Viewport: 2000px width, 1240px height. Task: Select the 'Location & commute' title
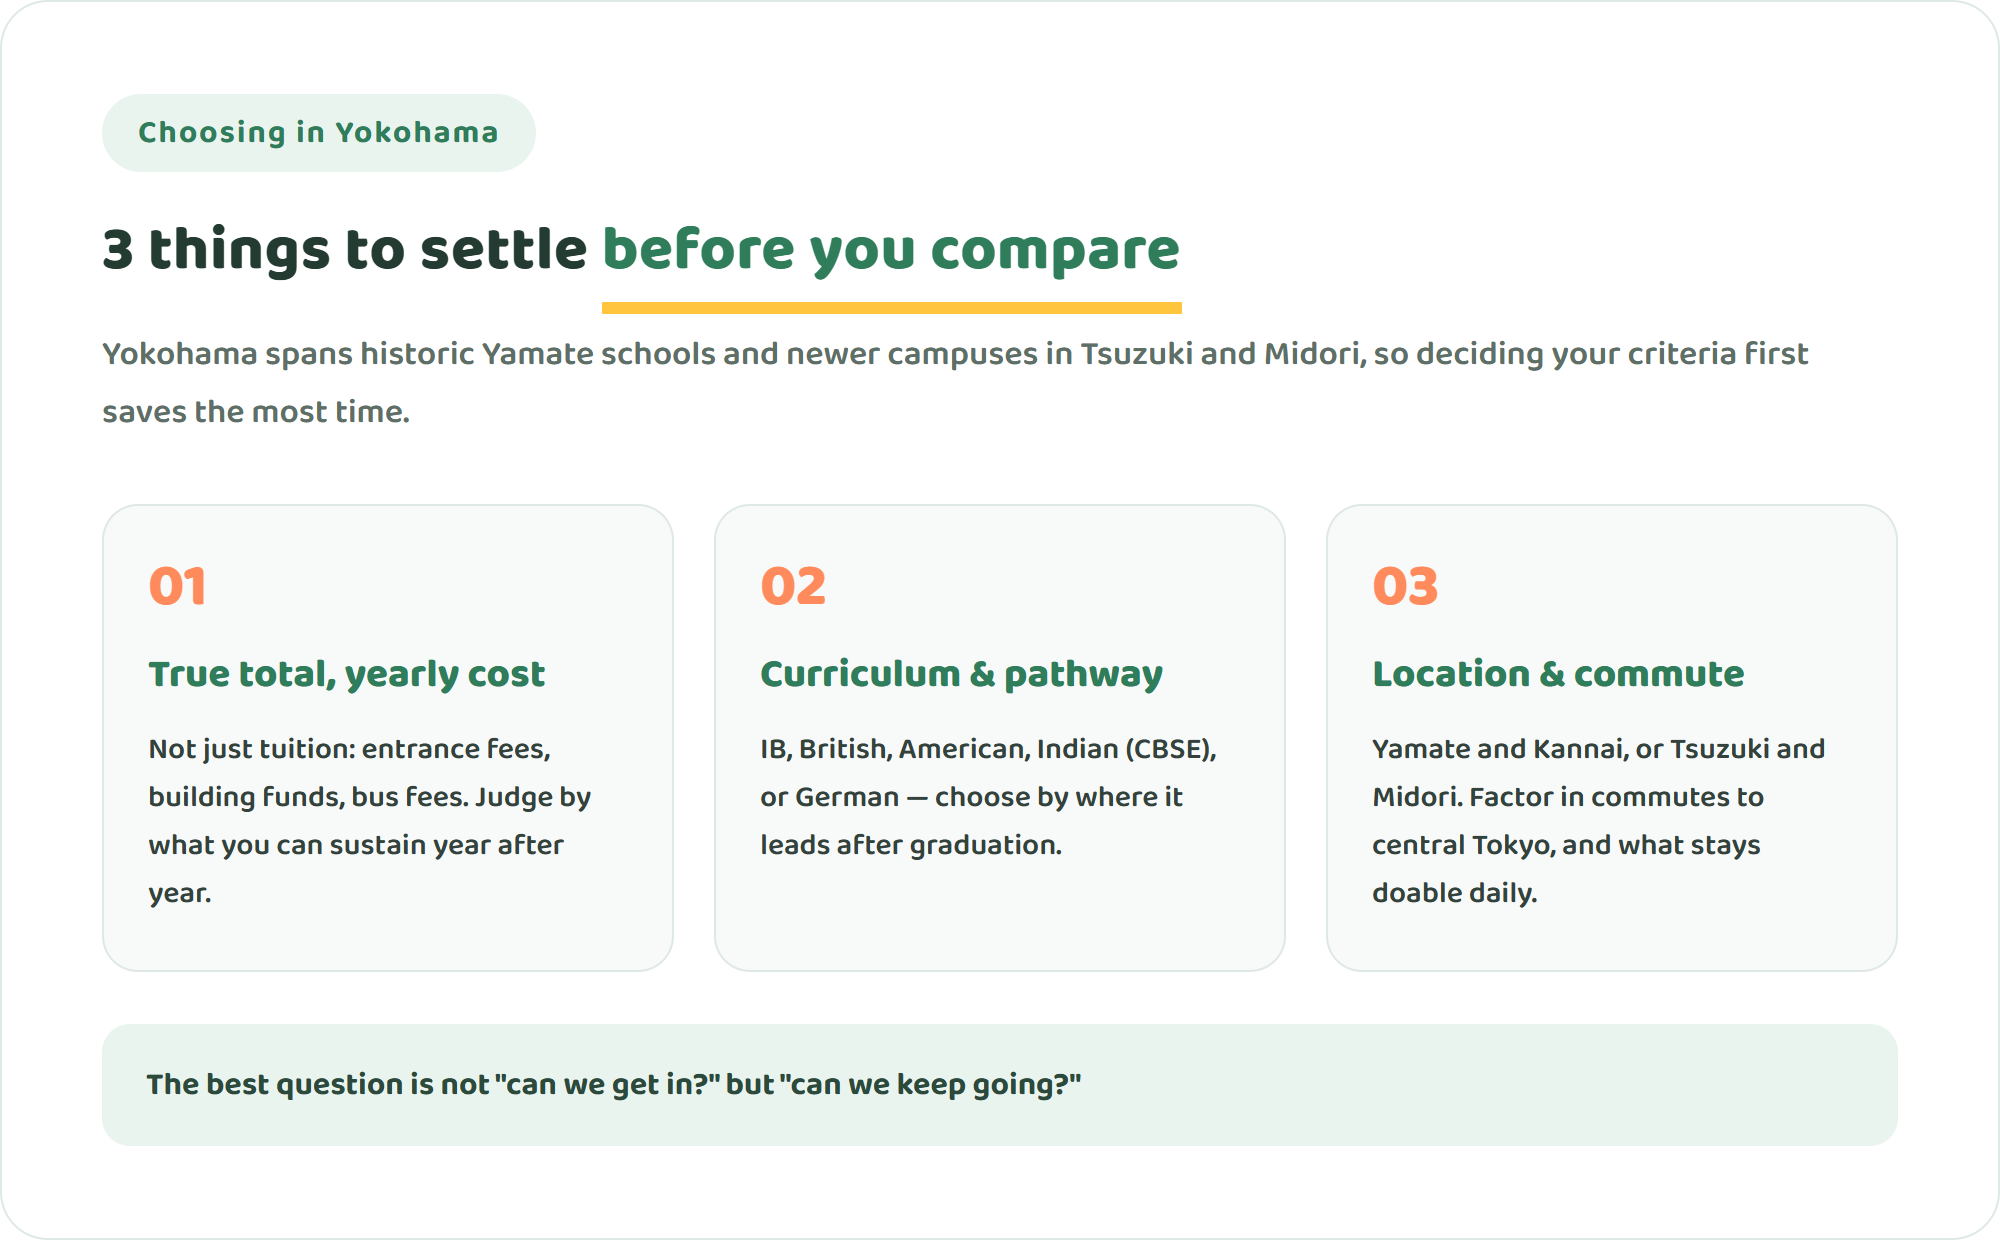[1558, 674]
